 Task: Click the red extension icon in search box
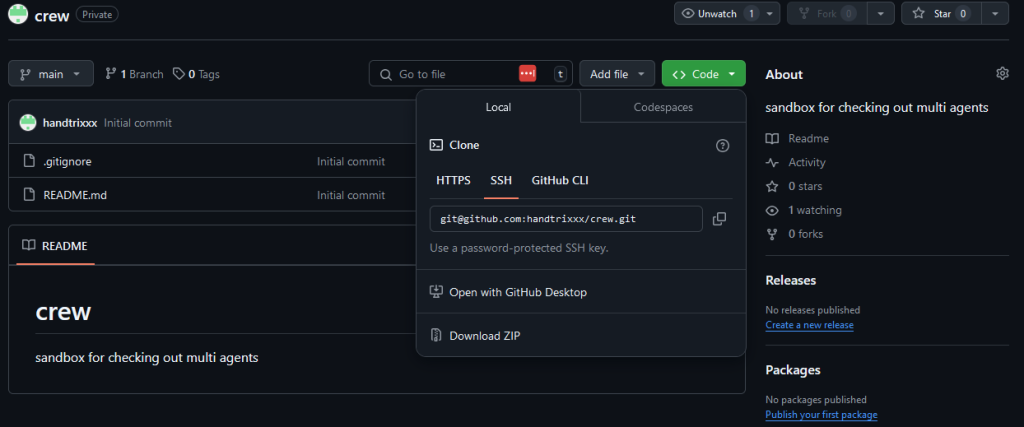pyautogui.click(x=527, y=74)
